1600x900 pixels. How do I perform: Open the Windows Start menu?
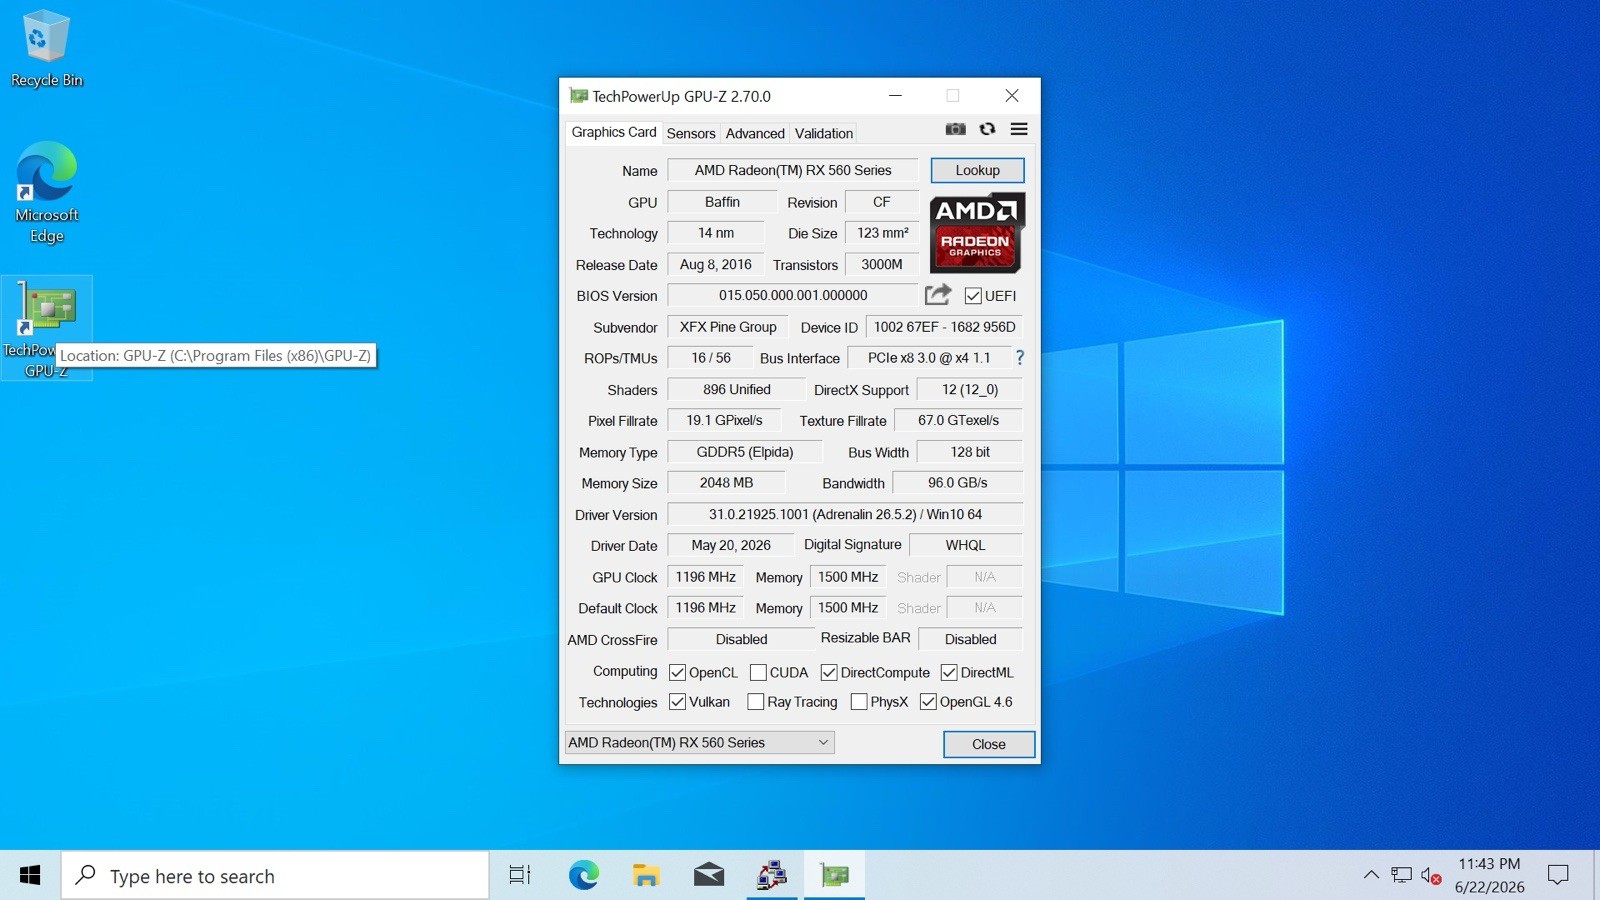coord(30,876)
